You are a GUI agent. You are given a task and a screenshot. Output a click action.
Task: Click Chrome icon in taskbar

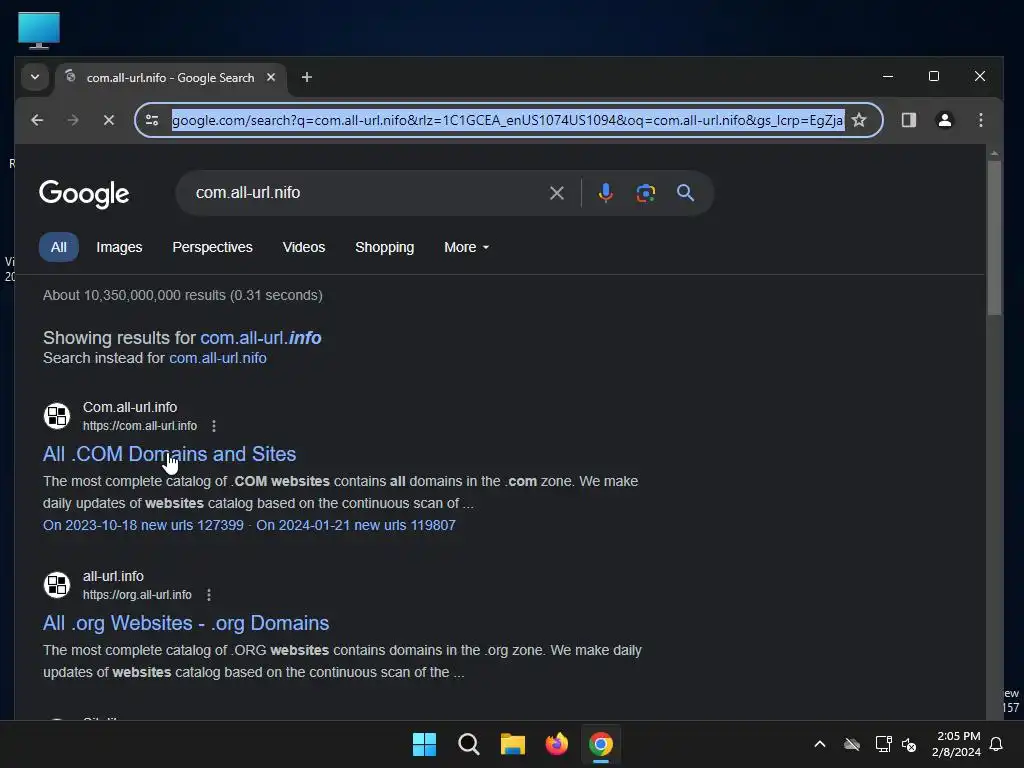[601, 744]
